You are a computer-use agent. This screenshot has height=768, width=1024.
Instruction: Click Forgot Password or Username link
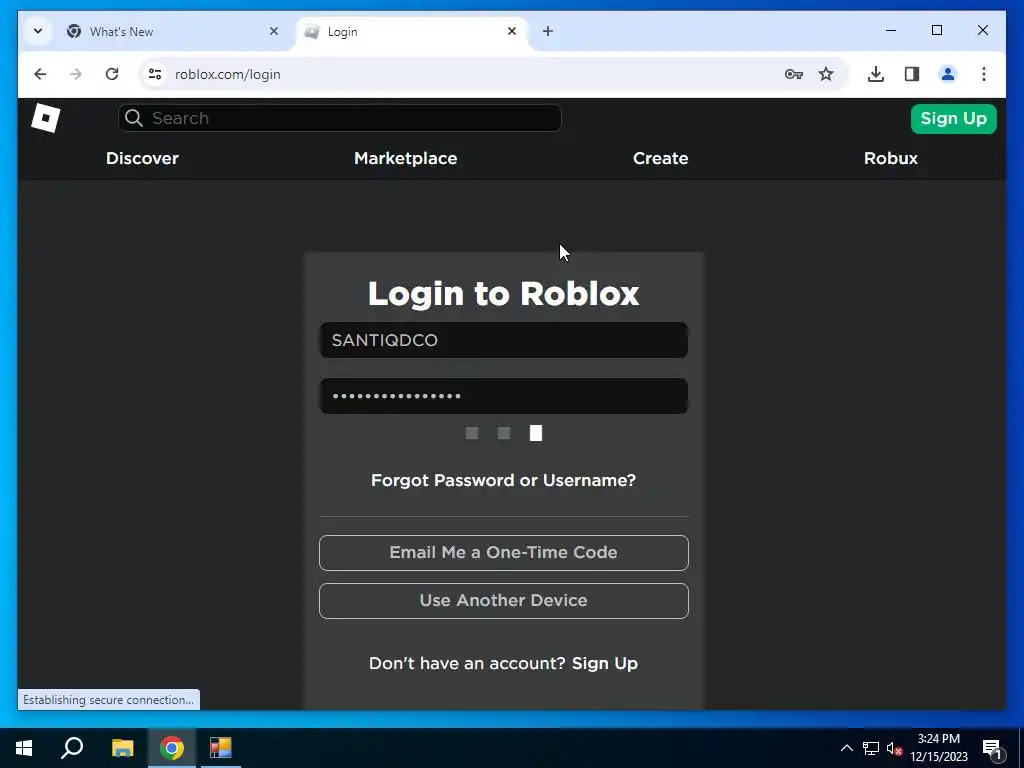click(504, 481)
